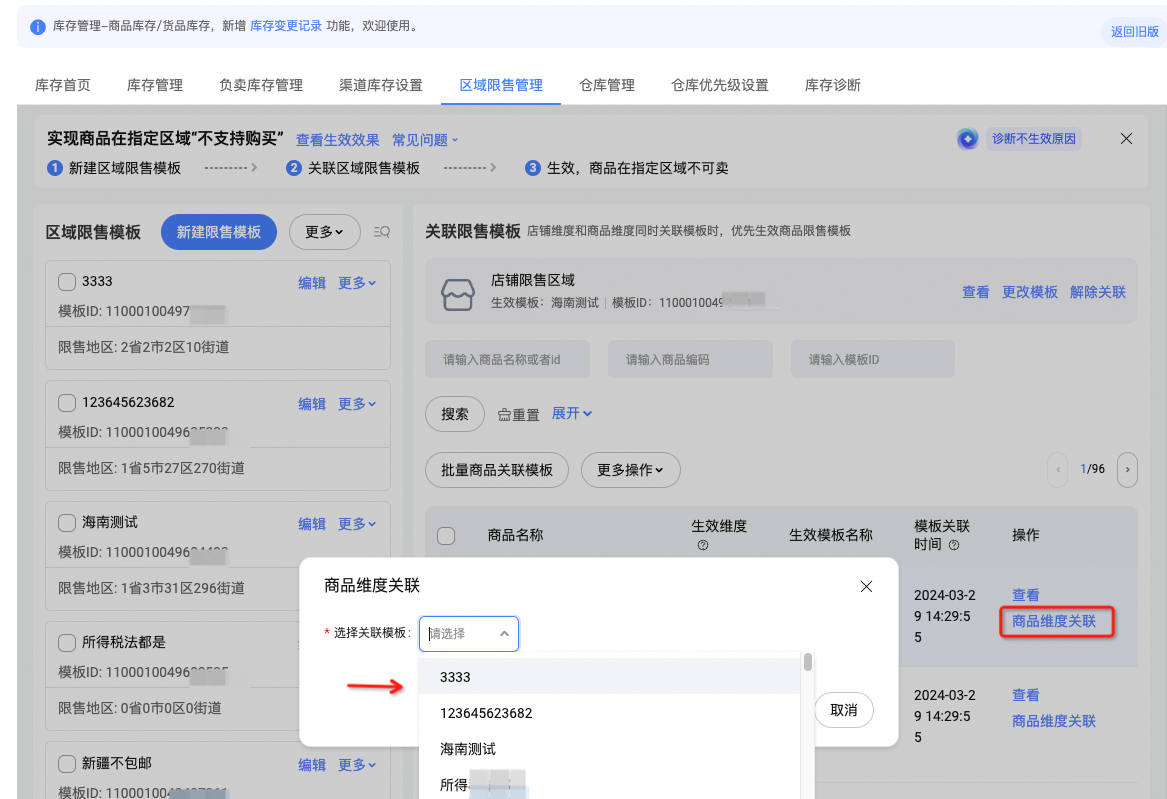
Task: Click 查看生效效果 link
Action: point(337,140)
